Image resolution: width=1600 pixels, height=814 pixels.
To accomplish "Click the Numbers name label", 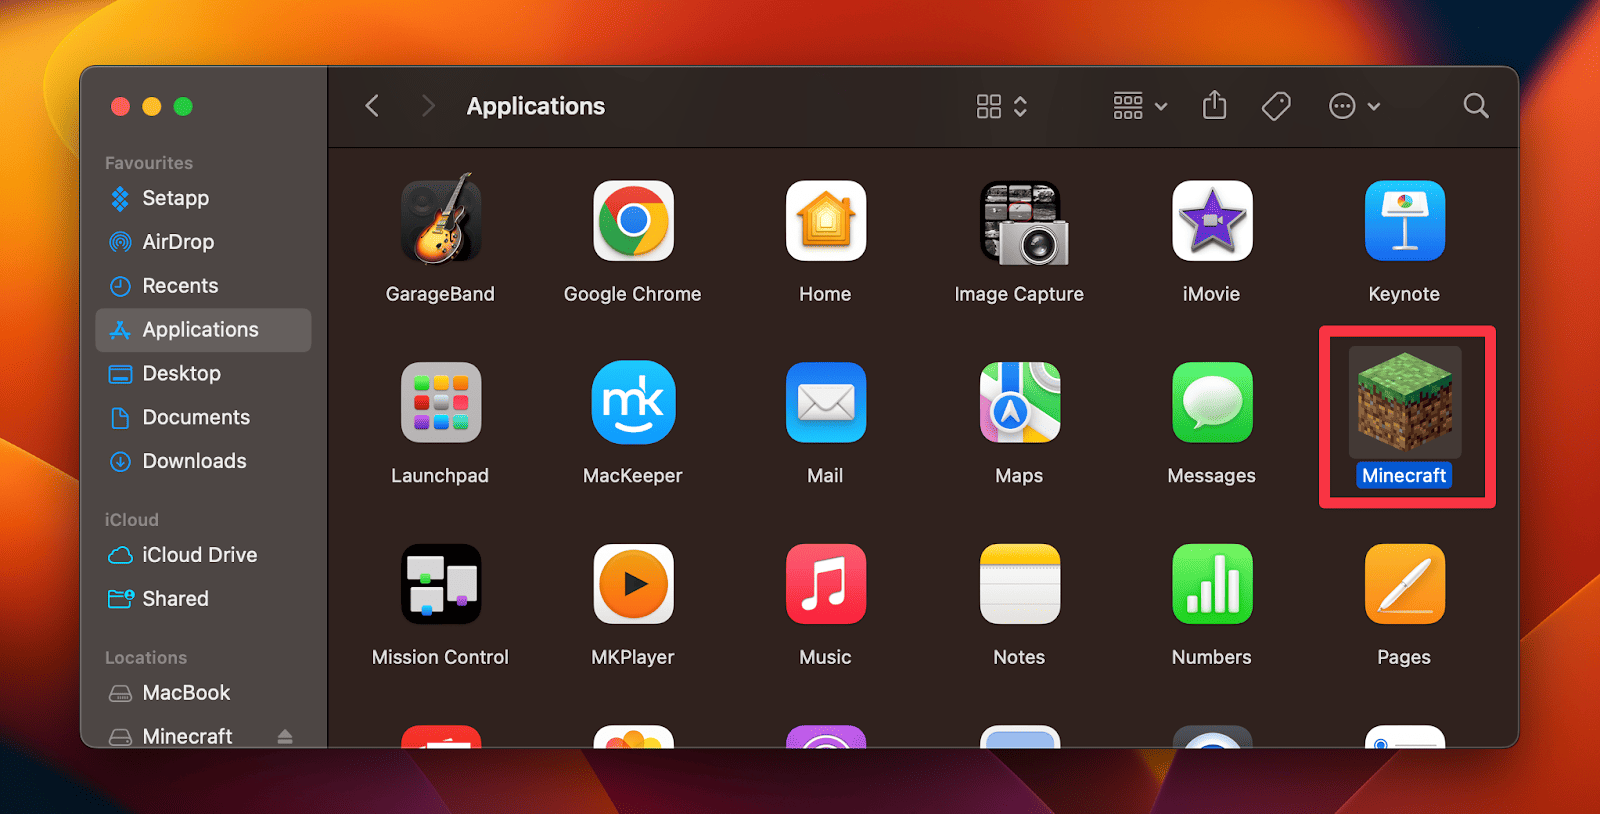I will (x=1212, y=657).
